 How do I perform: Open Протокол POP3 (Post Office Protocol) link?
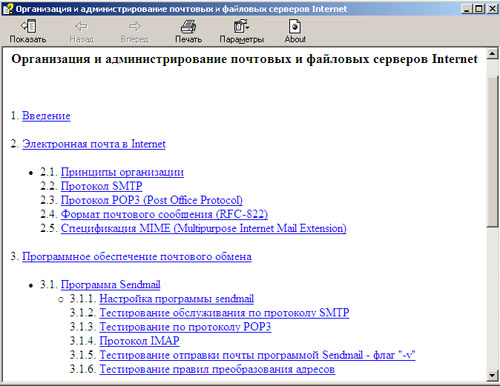pos(152,200)
